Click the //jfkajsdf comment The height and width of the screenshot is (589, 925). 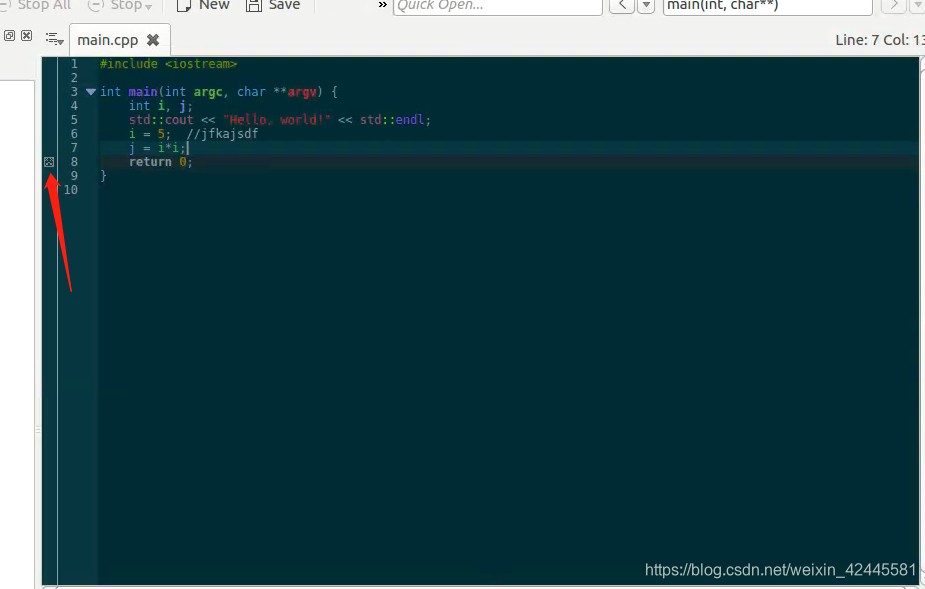222,134
